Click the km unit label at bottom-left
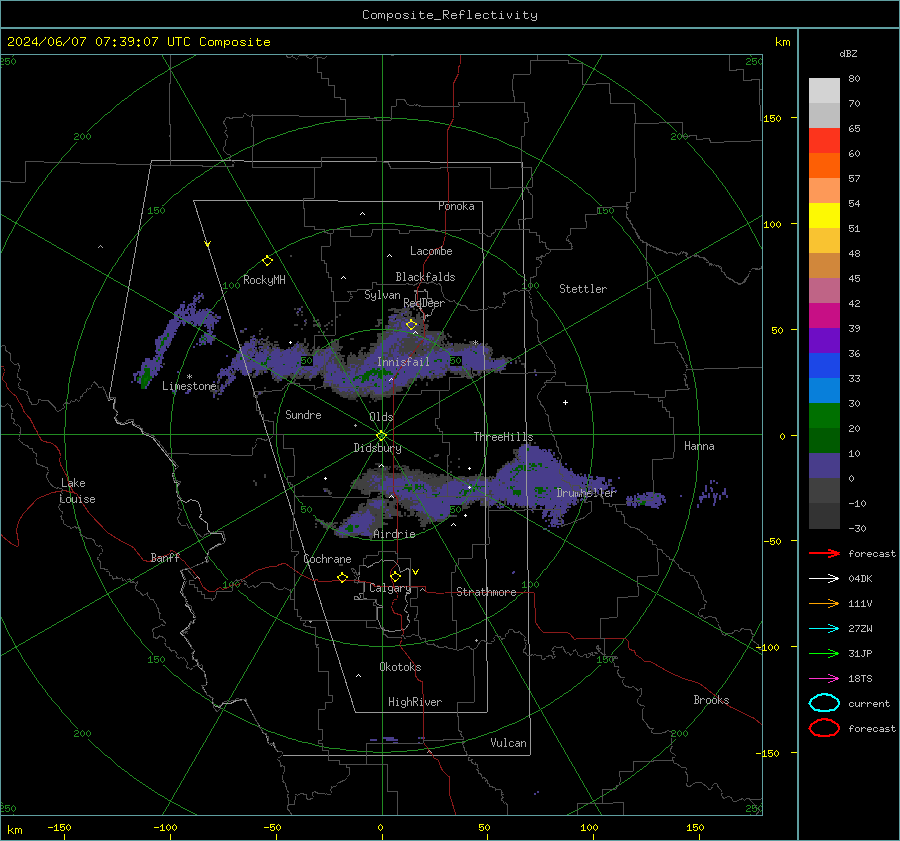 [15, 830]
